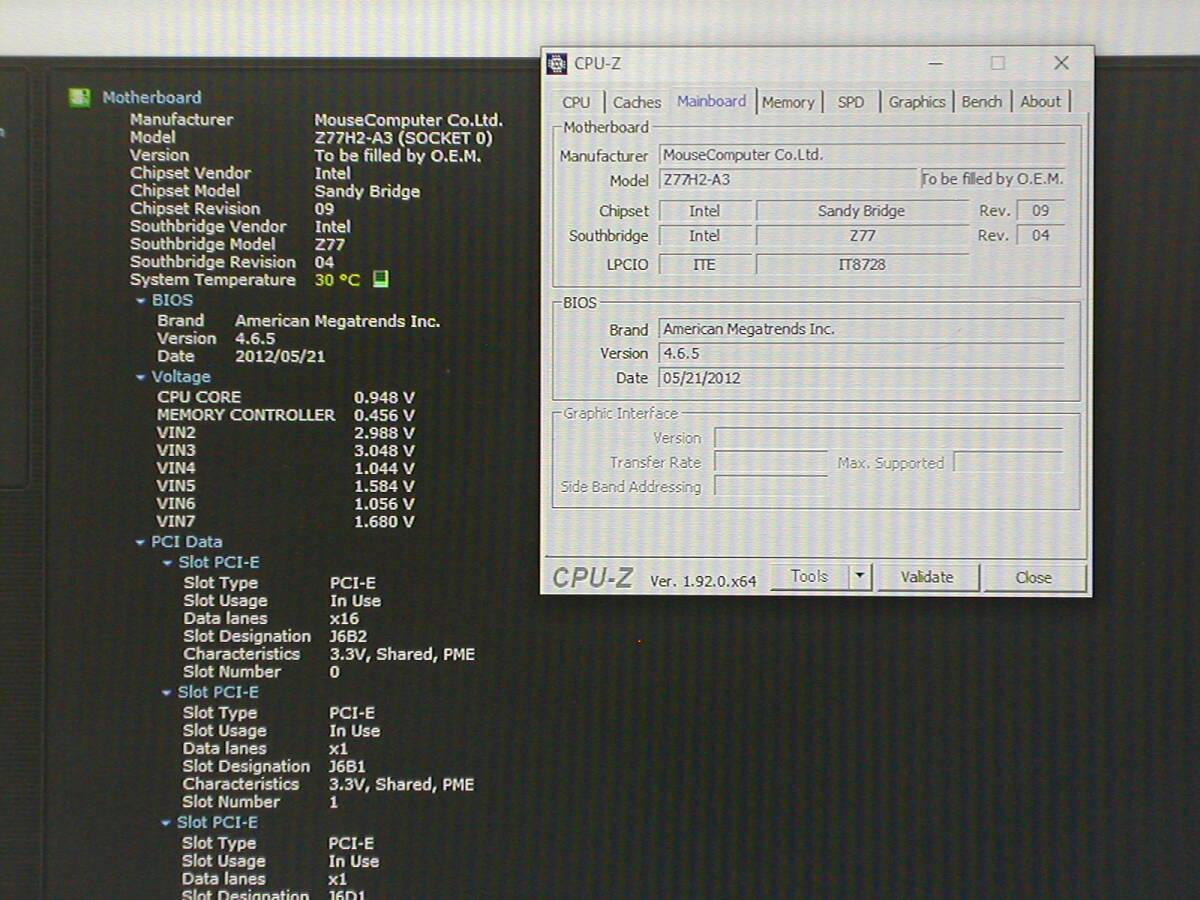Image resolution: width=1200 pixels, height=900 pixels.
Task: Click the Validate button
Action: click(927, 577)
